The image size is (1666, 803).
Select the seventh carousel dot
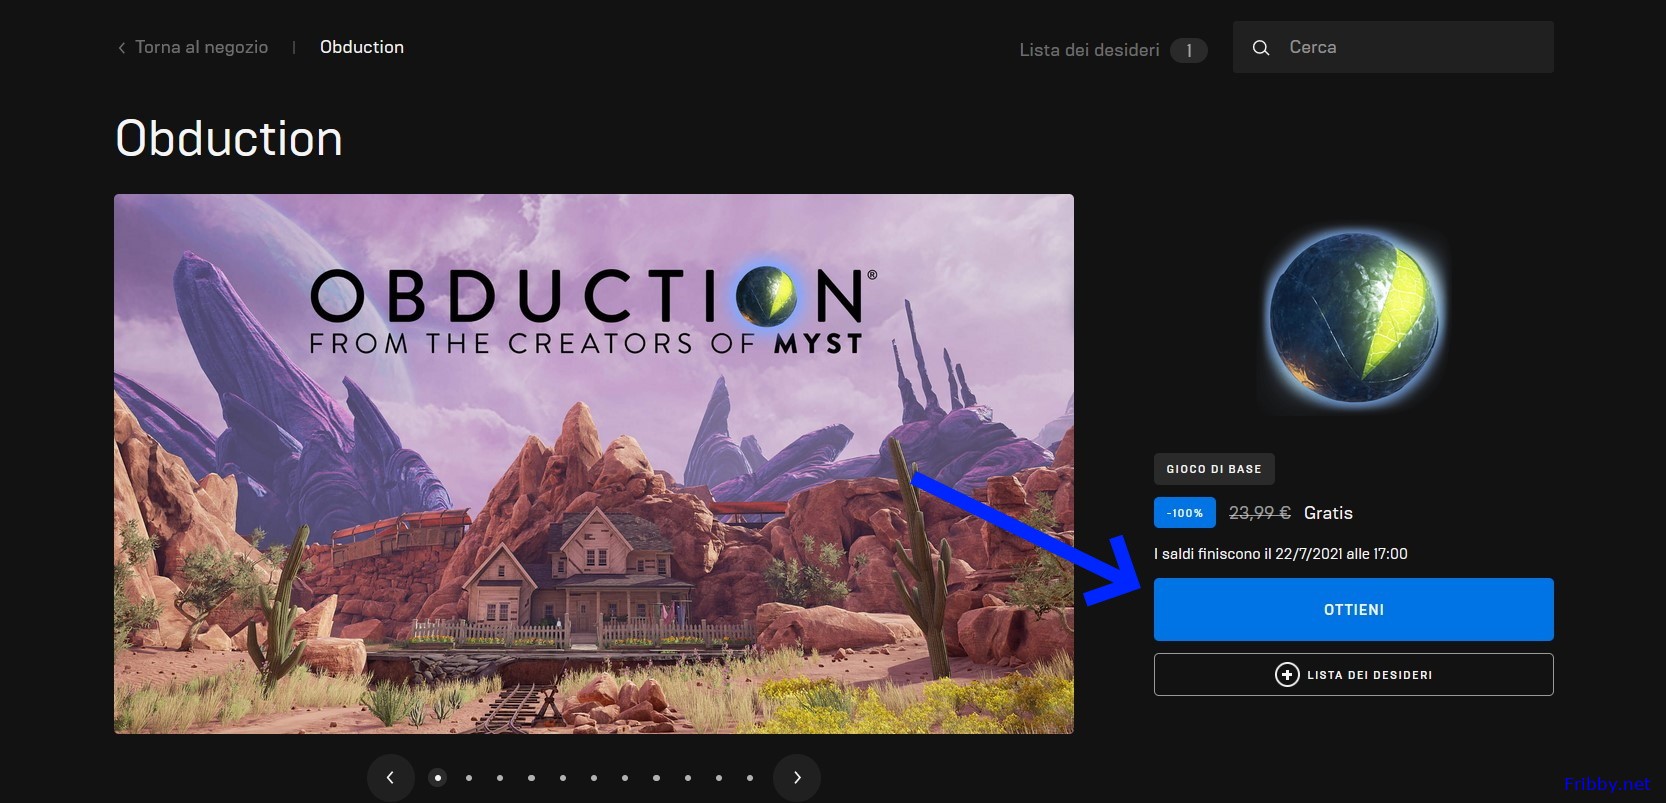coord(625,777)
